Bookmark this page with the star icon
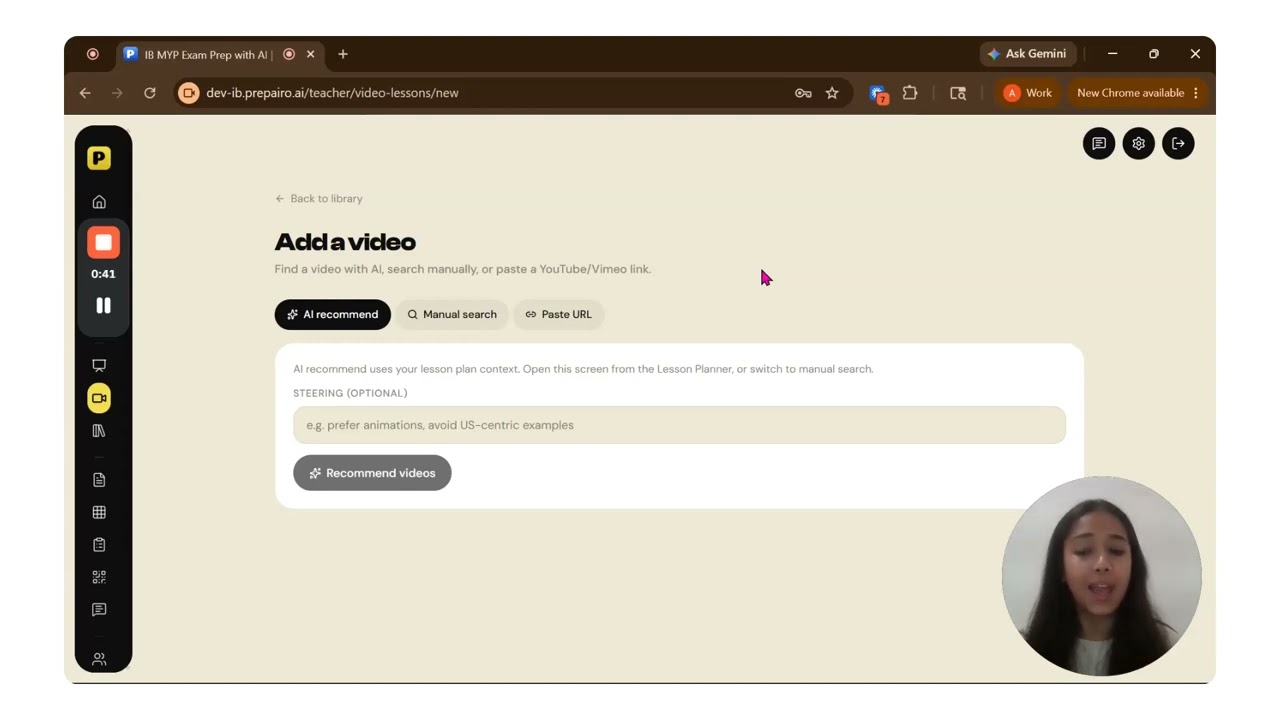The height and width of the screenshot is (720, 1280). [x=832, y=93]
